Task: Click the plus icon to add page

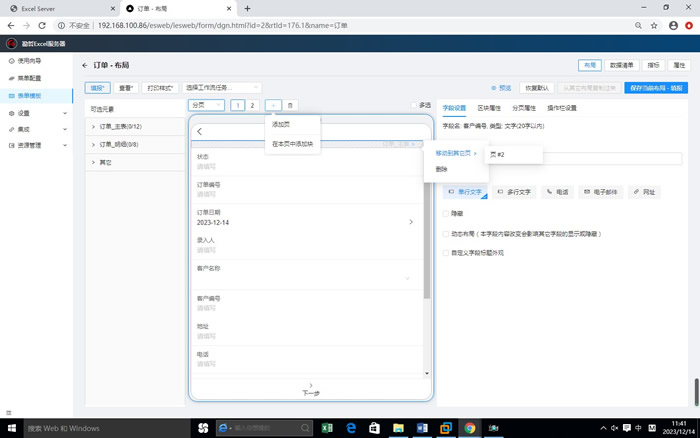Action: point(273,105)
